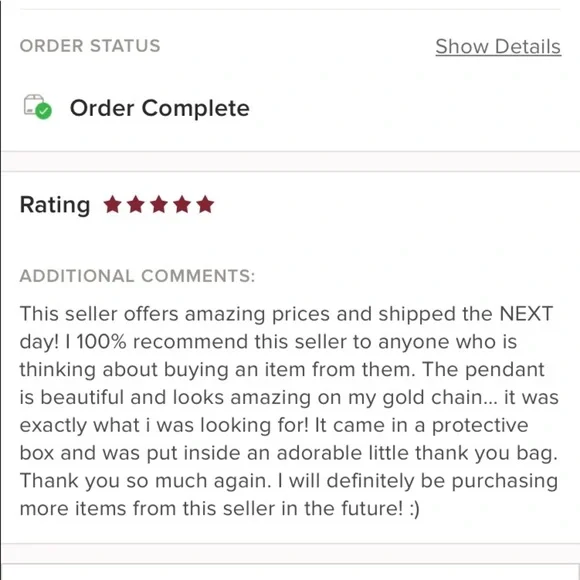Select the first rating star
Screen dimensions: 580x580
[112, 205]
